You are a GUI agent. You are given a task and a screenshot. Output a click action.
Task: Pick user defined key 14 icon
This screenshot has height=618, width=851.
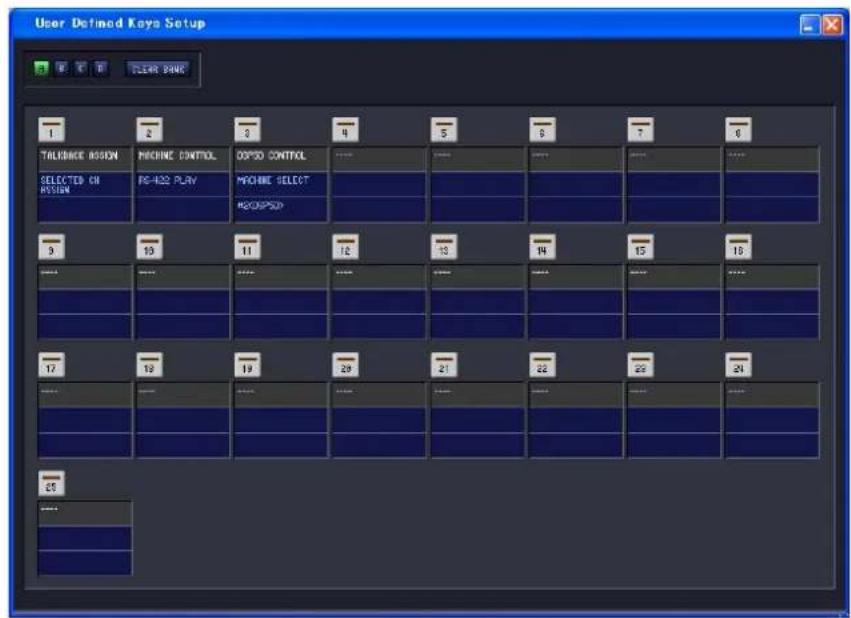click(x=542, y=247)
